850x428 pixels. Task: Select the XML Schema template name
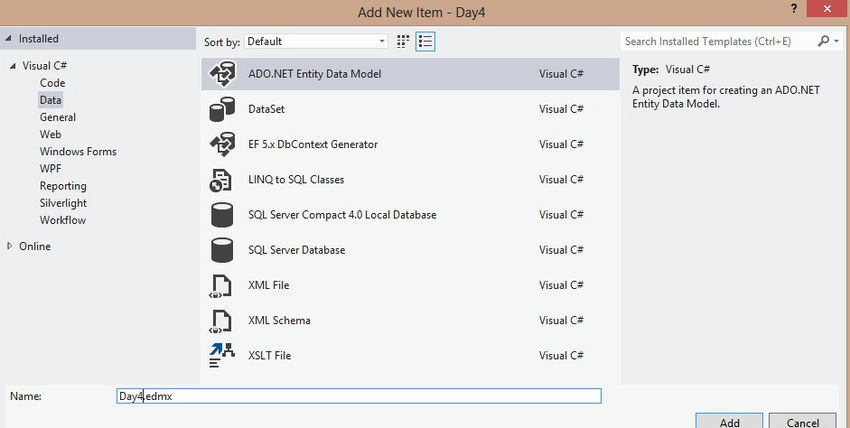point(279,320)
